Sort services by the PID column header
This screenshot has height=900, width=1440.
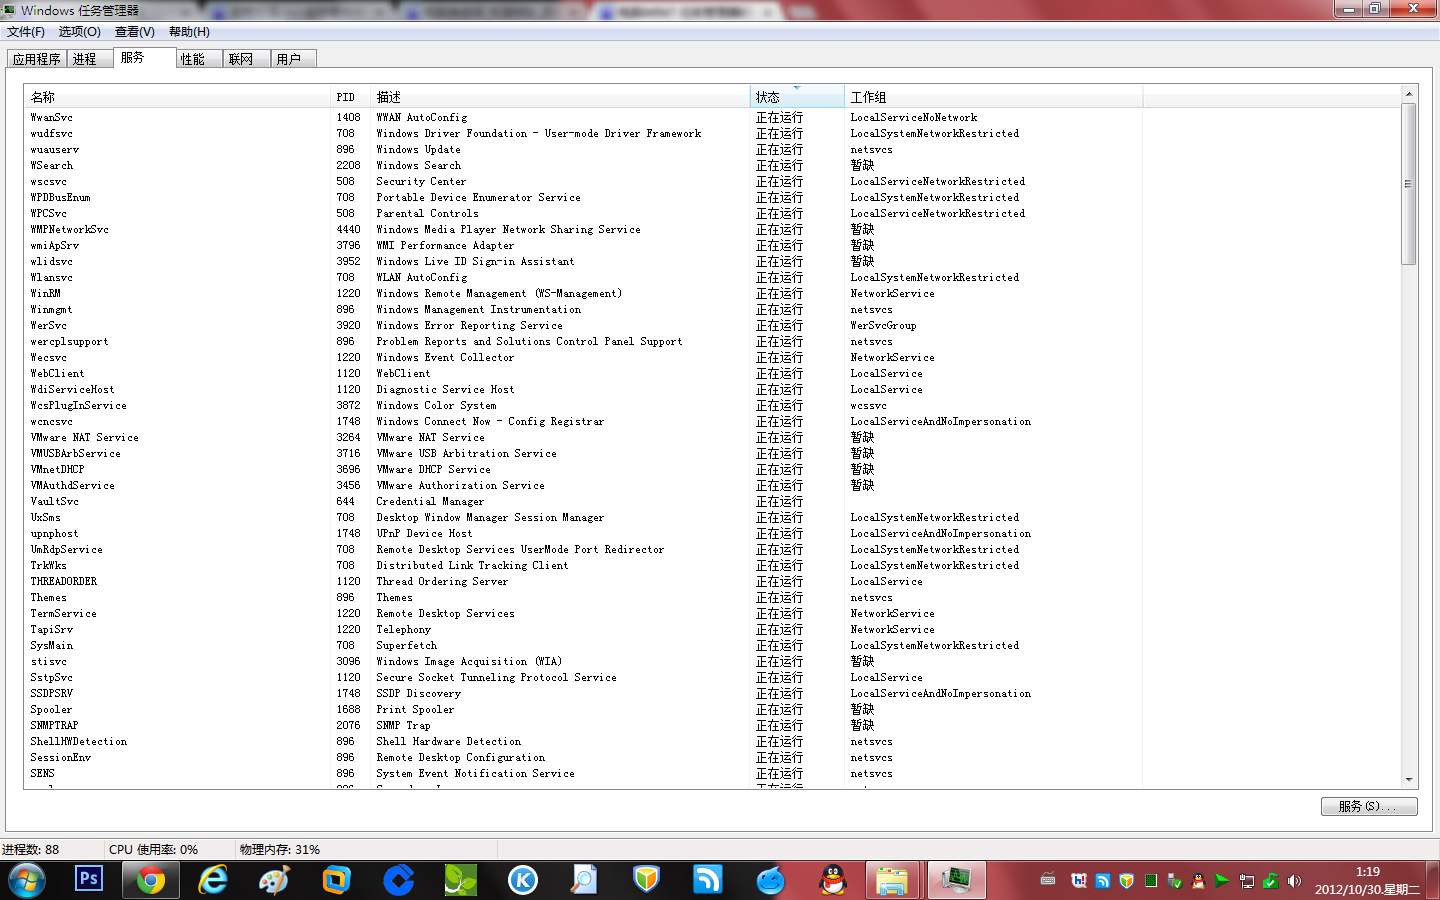[350, 97]
